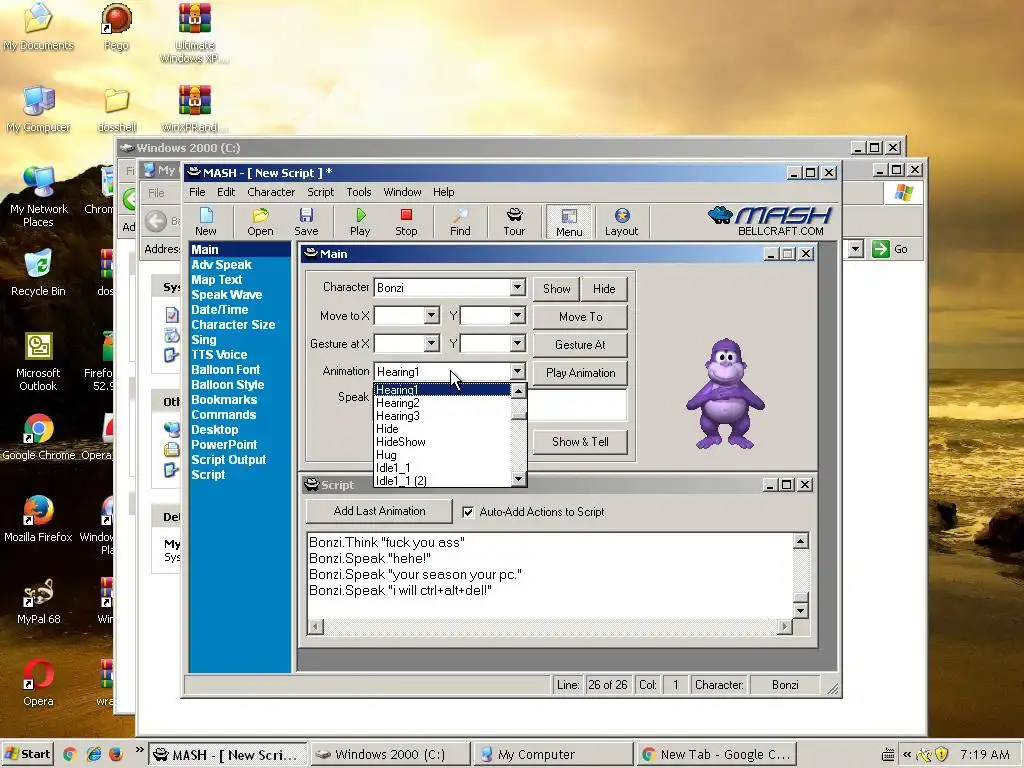Uncheck Auto-Add Actions to Script
Viewport: 1024px width, 768px height.
pos(468,512)
